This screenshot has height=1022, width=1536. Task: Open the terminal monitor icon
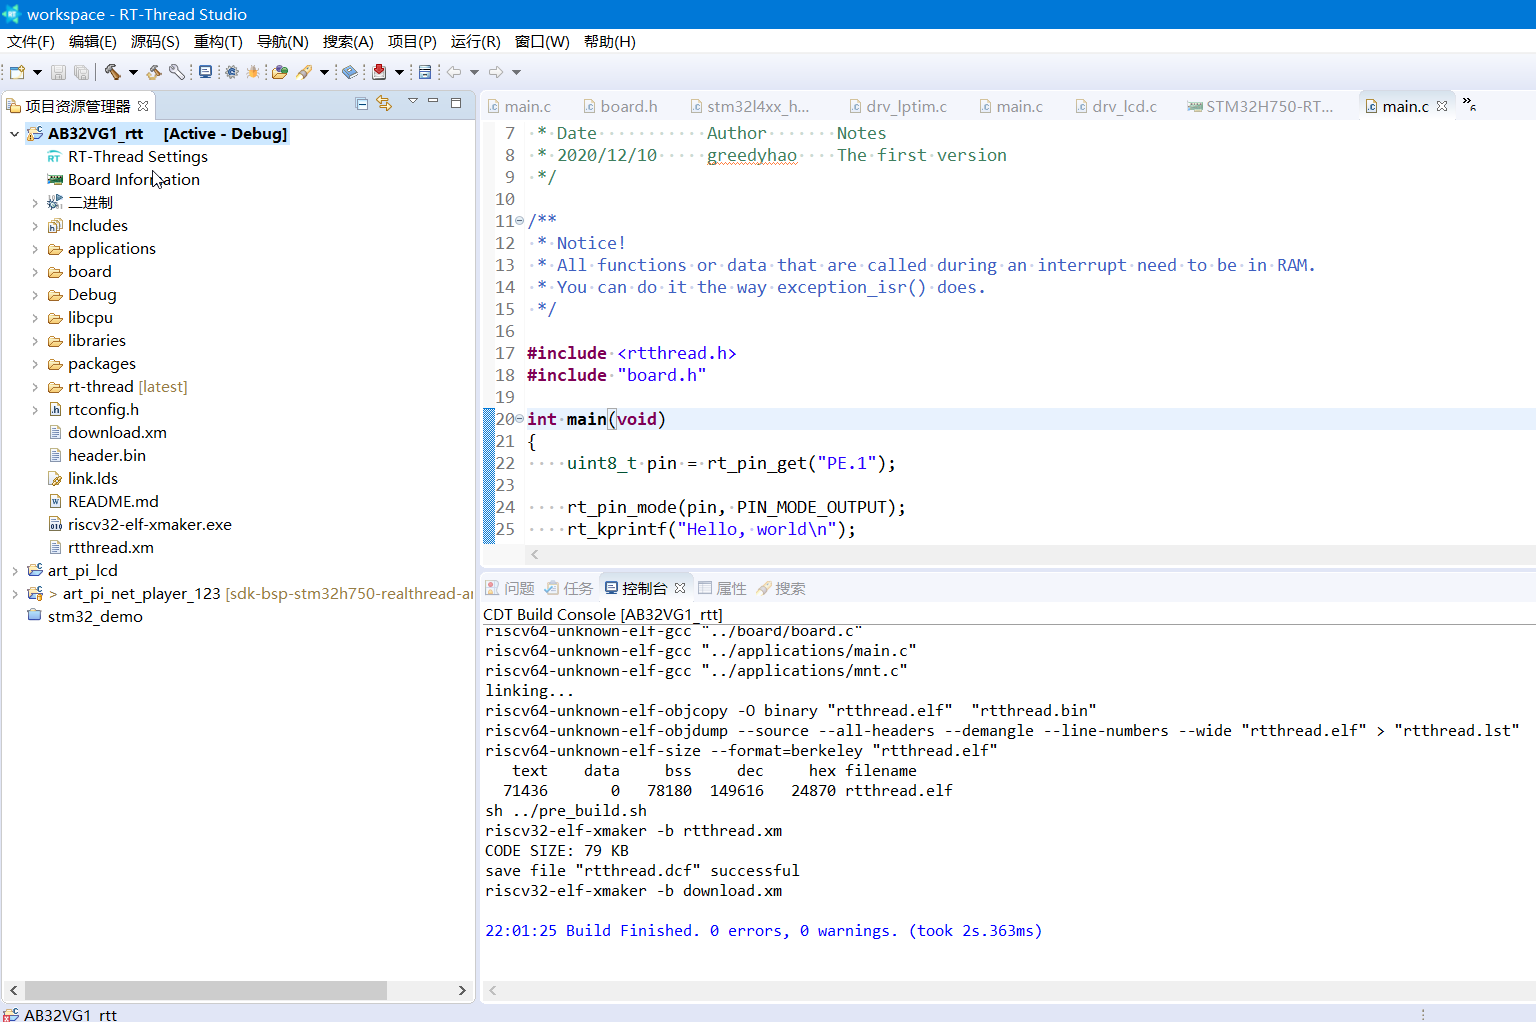(x=205, y=72)
